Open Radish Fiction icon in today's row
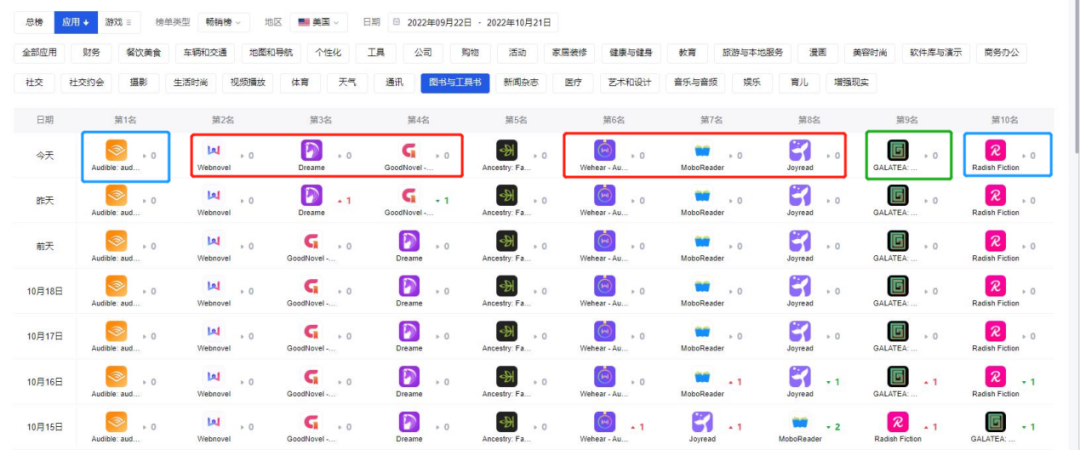Screen dimensions: 1080x450 point(995,151)
